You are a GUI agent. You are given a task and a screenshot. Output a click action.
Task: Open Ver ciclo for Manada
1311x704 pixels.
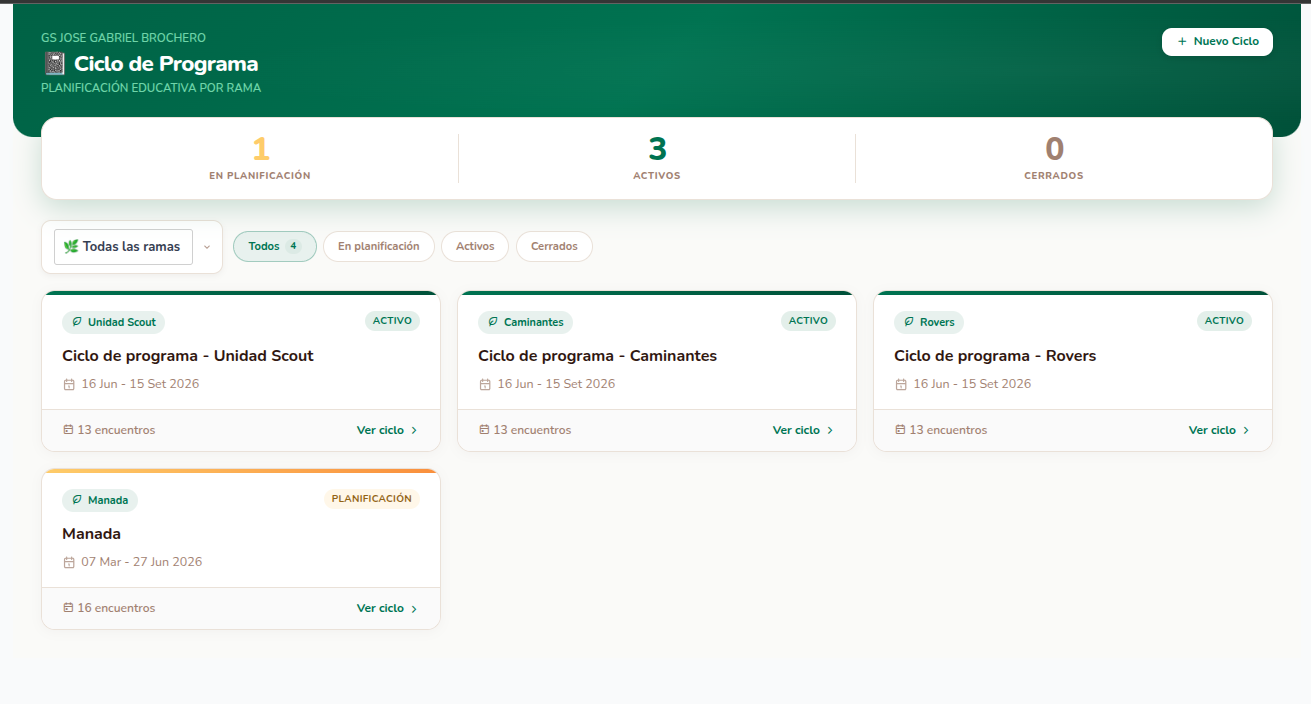(387, 608)
